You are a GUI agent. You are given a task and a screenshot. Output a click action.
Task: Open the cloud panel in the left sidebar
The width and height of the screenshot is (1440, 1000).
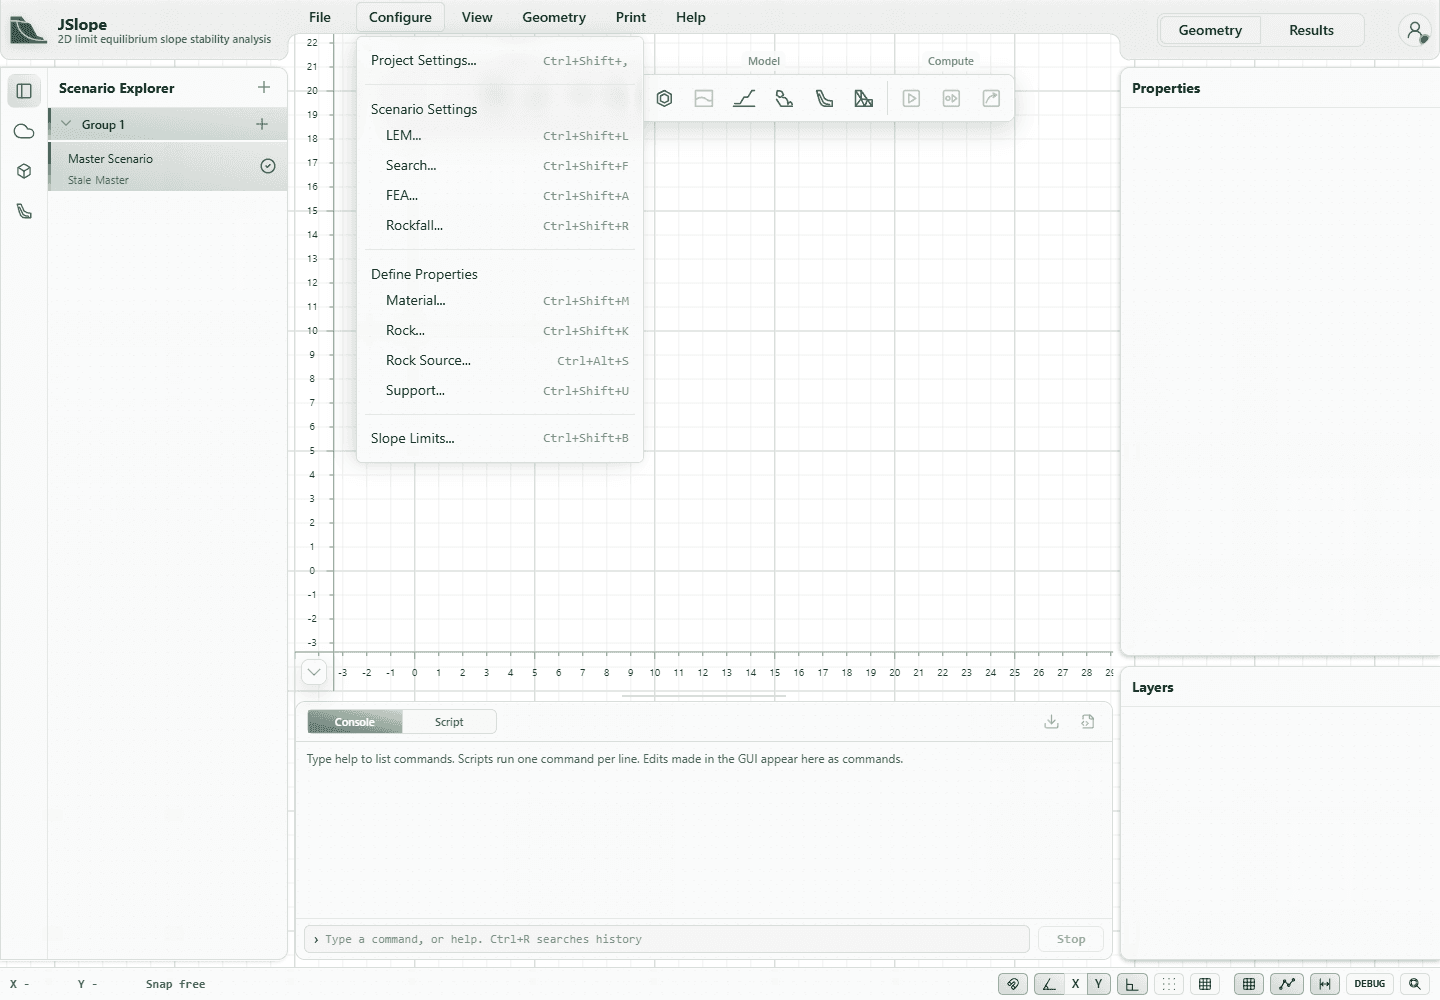[24, 131]
